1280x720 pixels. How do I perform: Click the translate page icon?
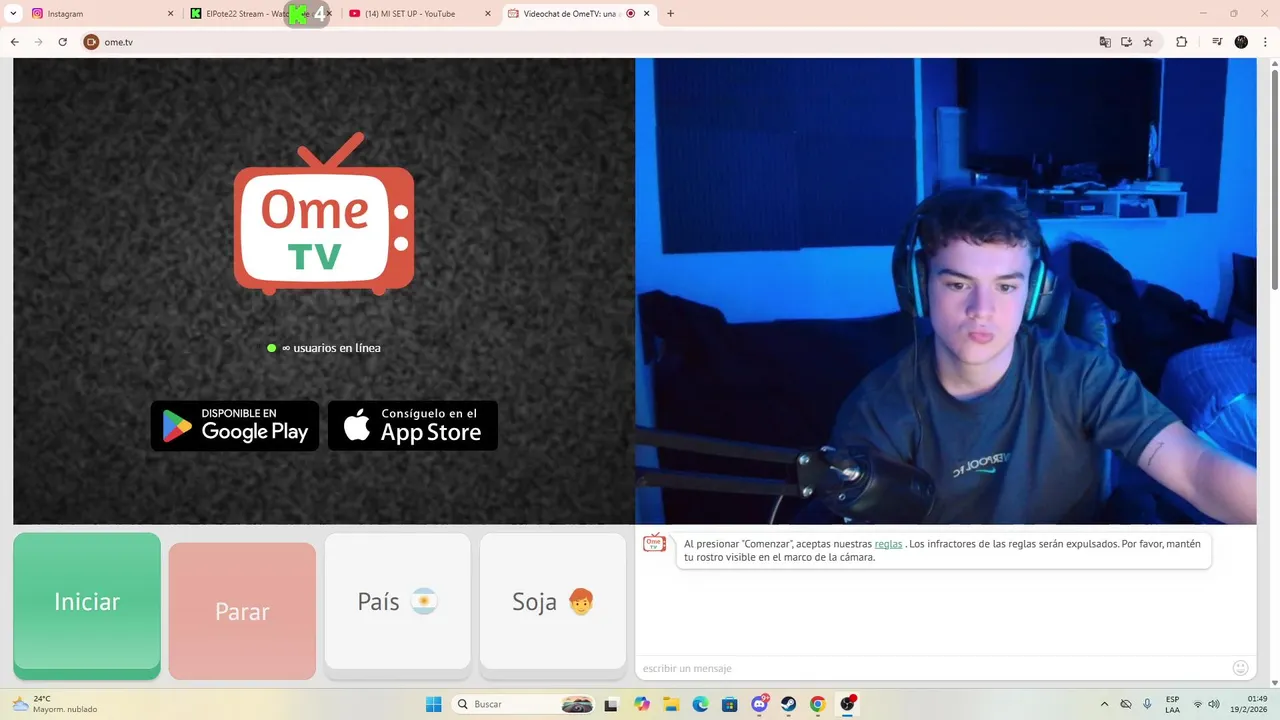click(x=1105, y=42)
